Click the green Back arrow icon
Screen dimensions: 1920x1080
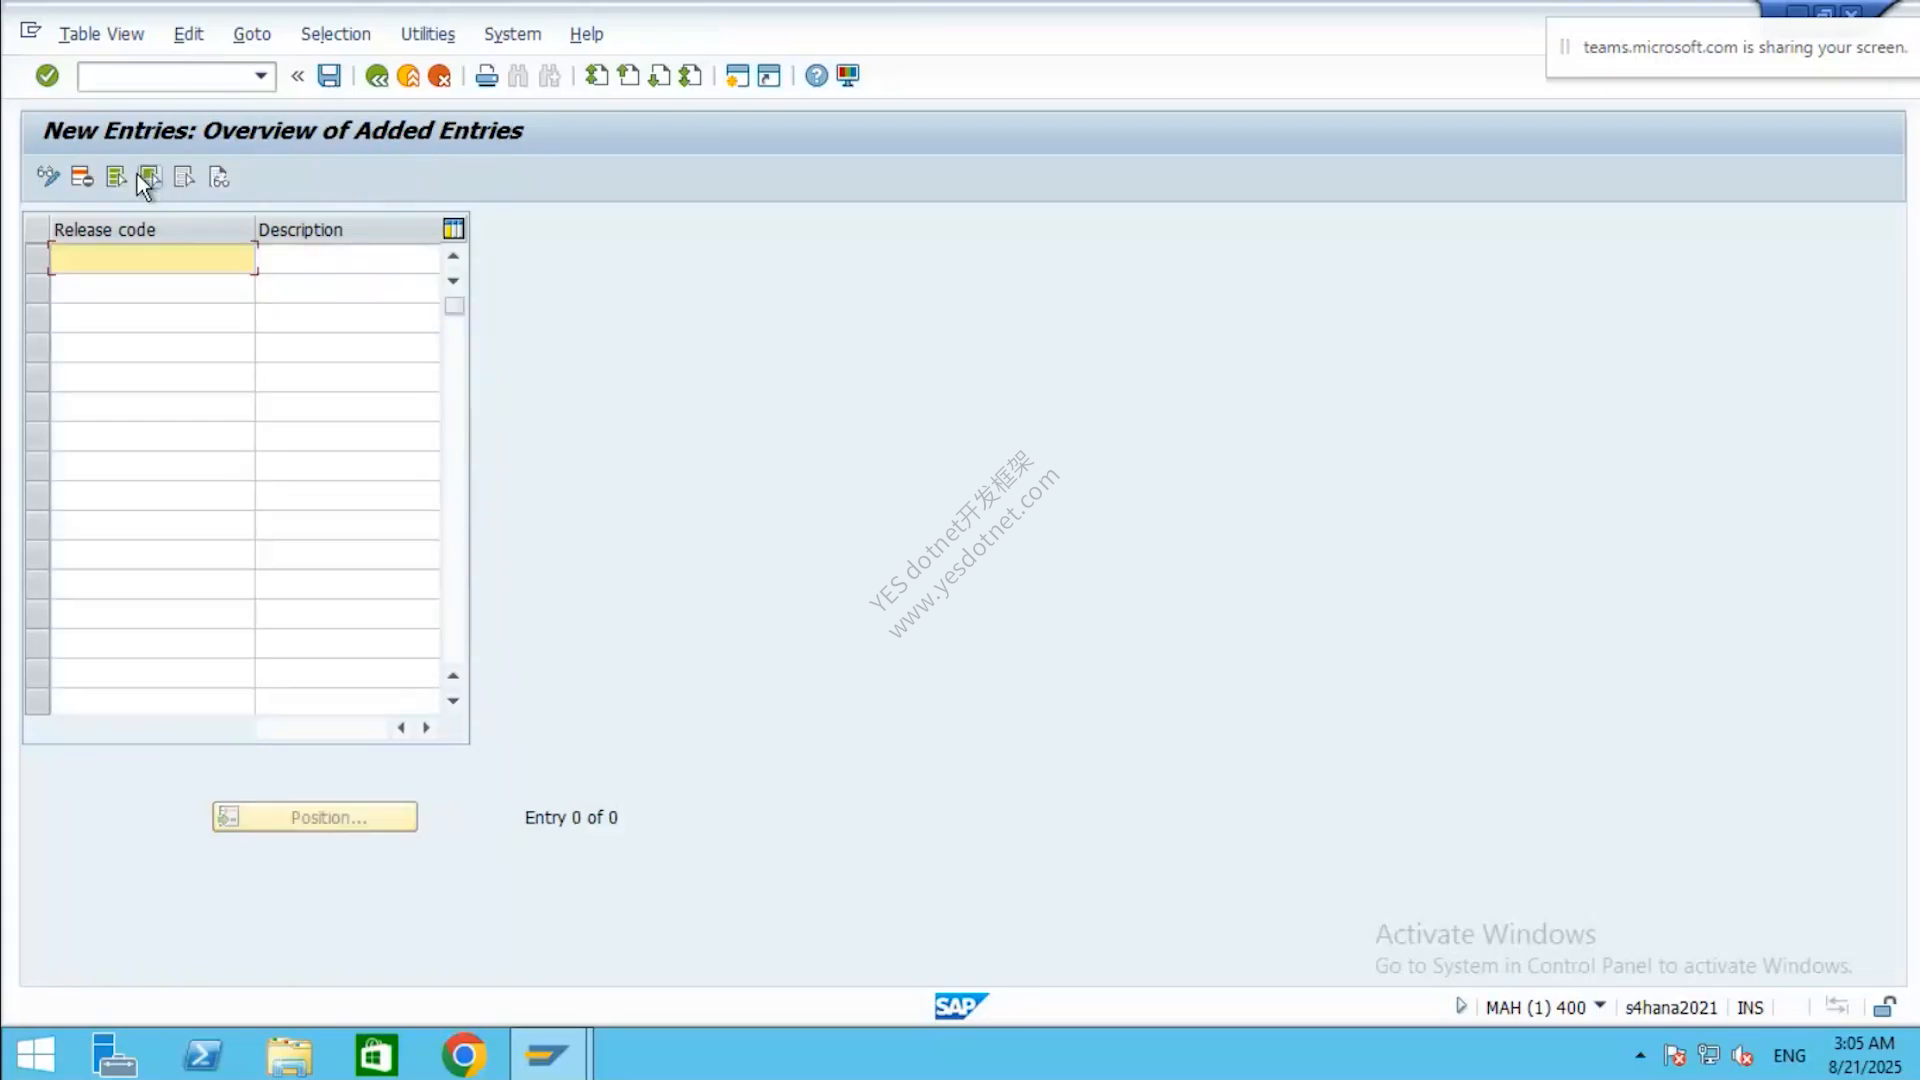tap(377, 76)
